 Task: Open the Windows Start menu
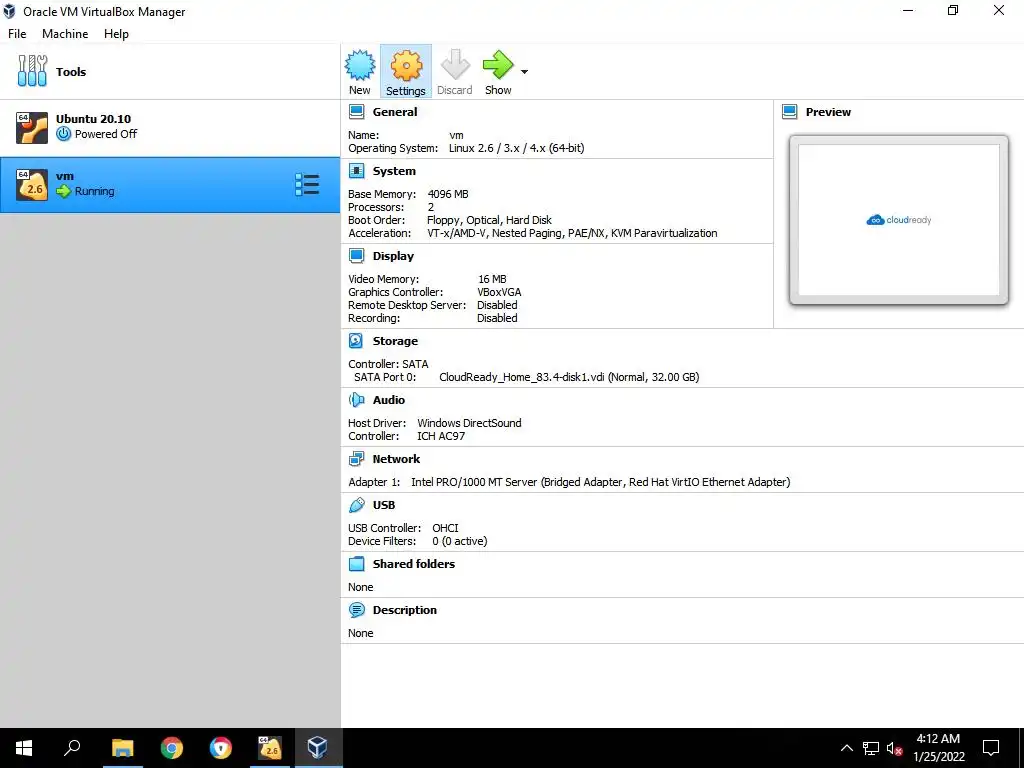[24, 748]
